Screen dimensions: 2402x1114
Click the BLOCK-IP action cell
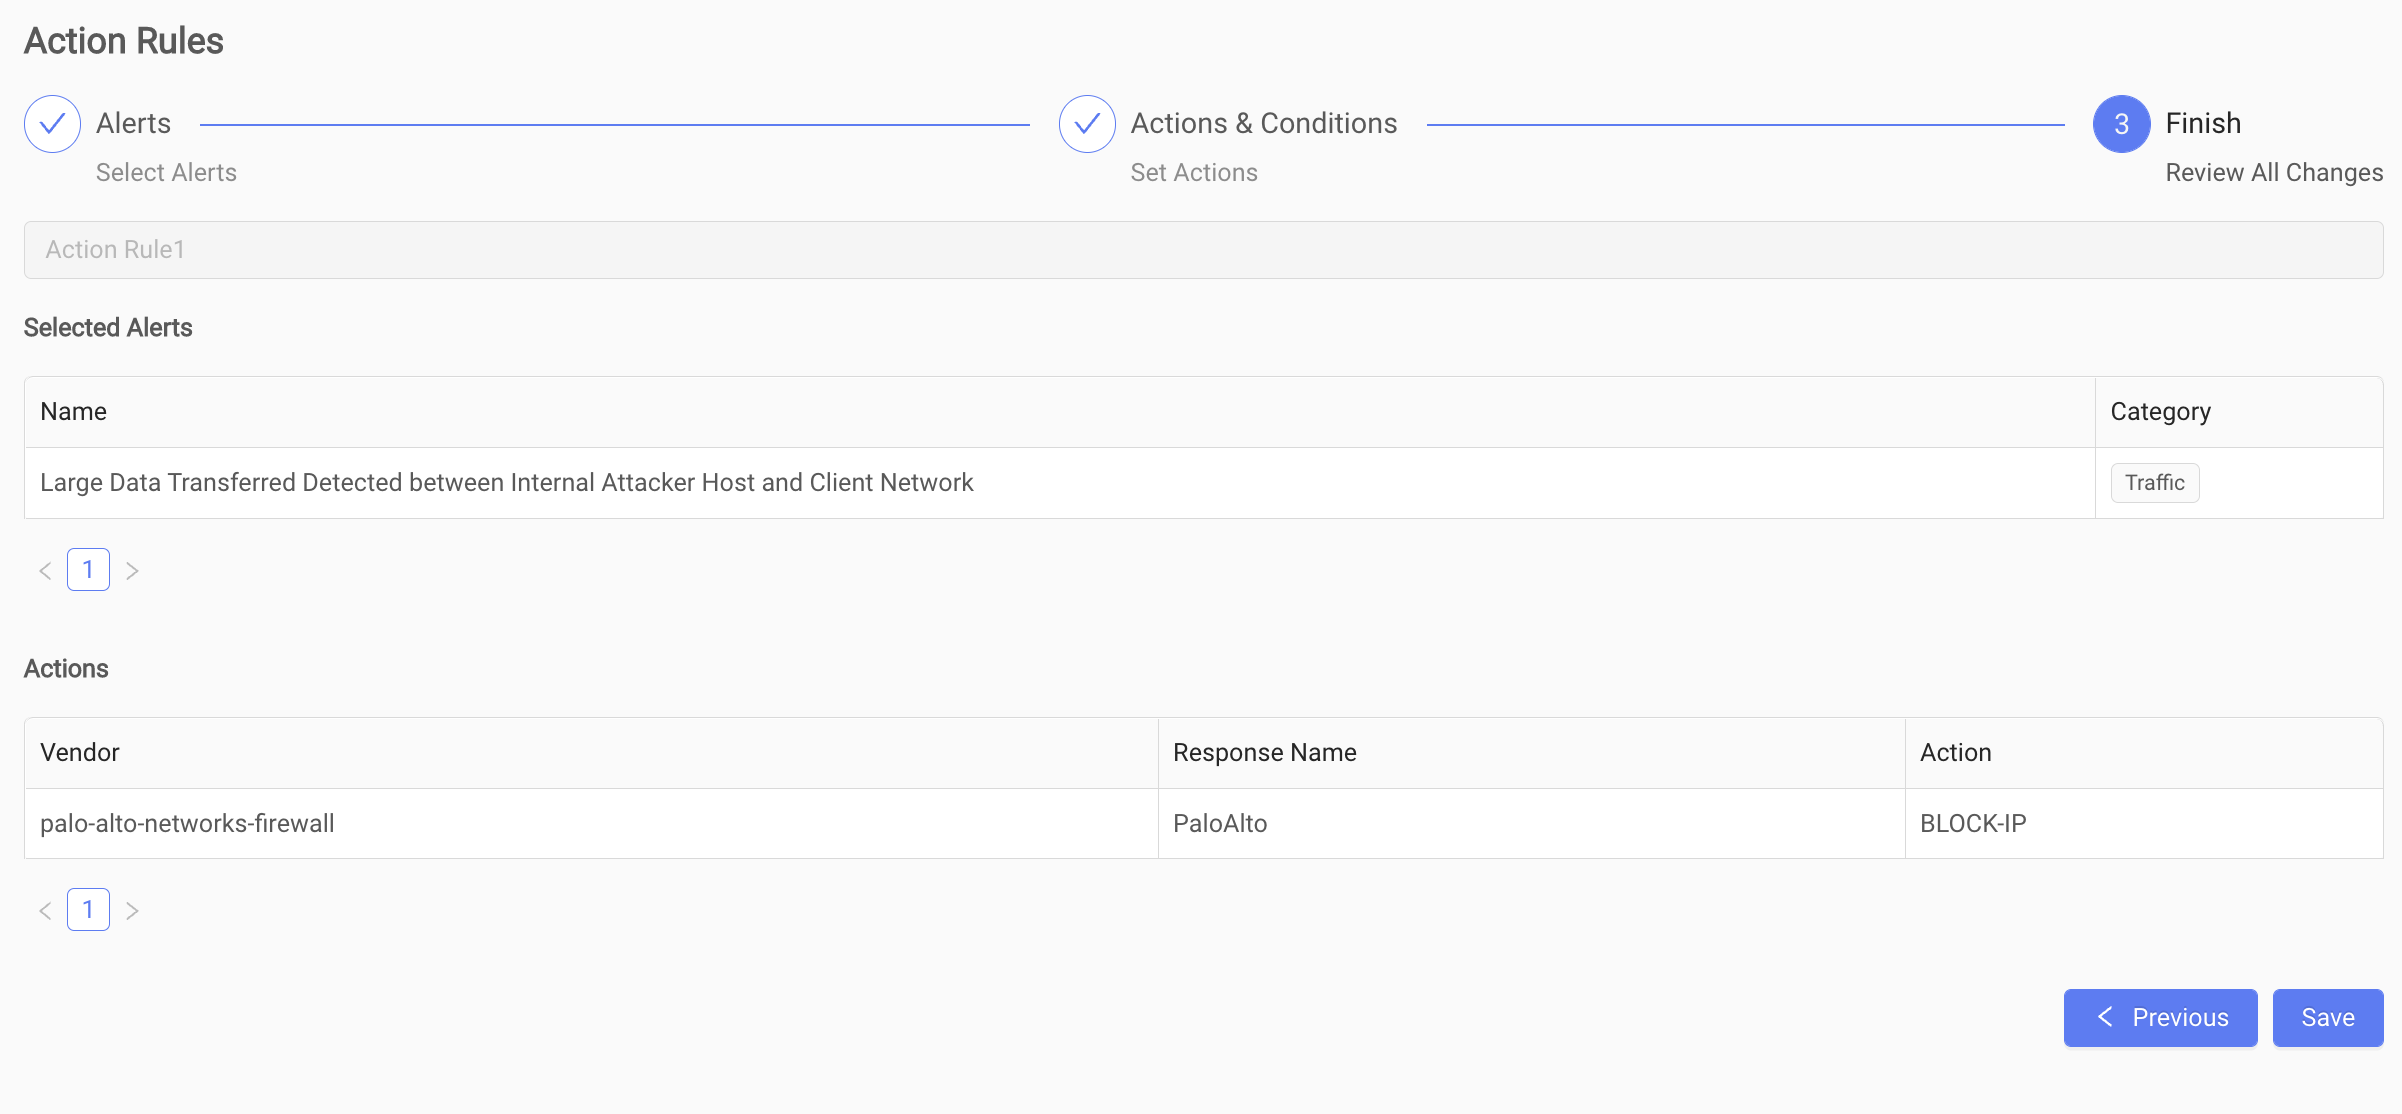point(2144,824)
